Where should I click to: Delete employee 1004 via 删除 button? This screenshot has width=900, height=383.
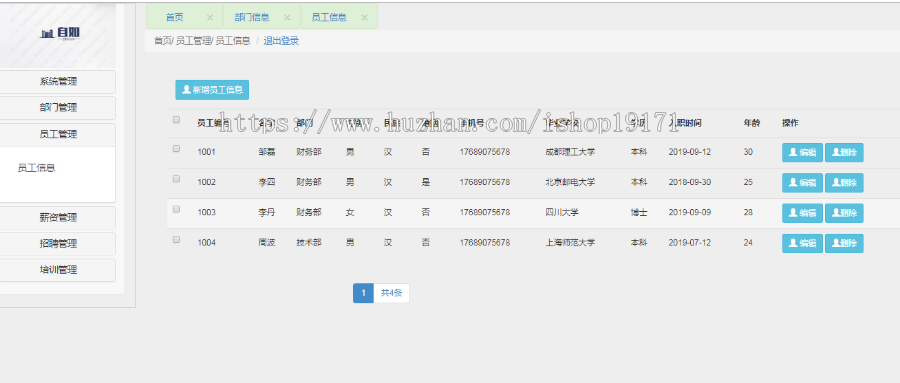(844, 243)
